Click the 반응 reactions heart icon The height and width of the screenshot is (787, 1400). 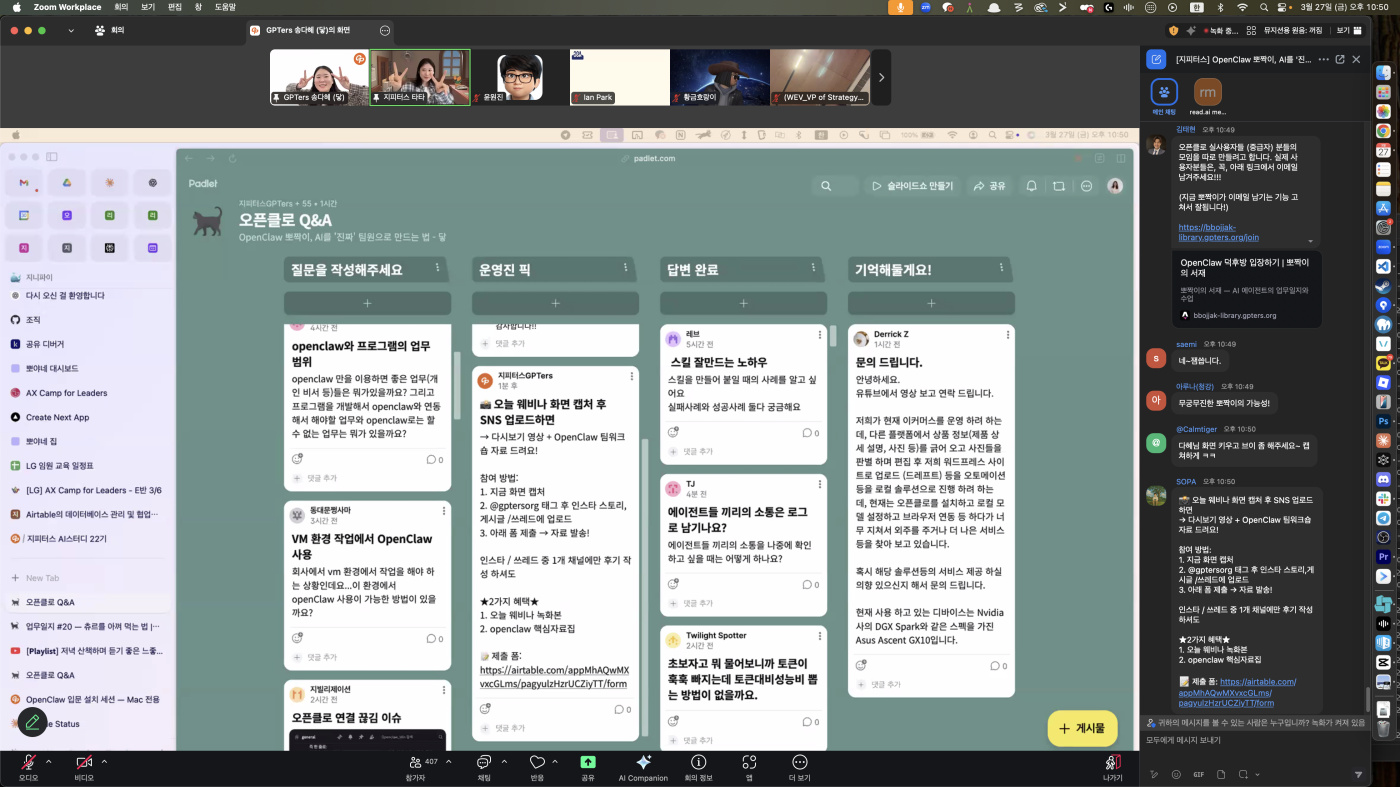pyautogui.click(x=537, y=763)
